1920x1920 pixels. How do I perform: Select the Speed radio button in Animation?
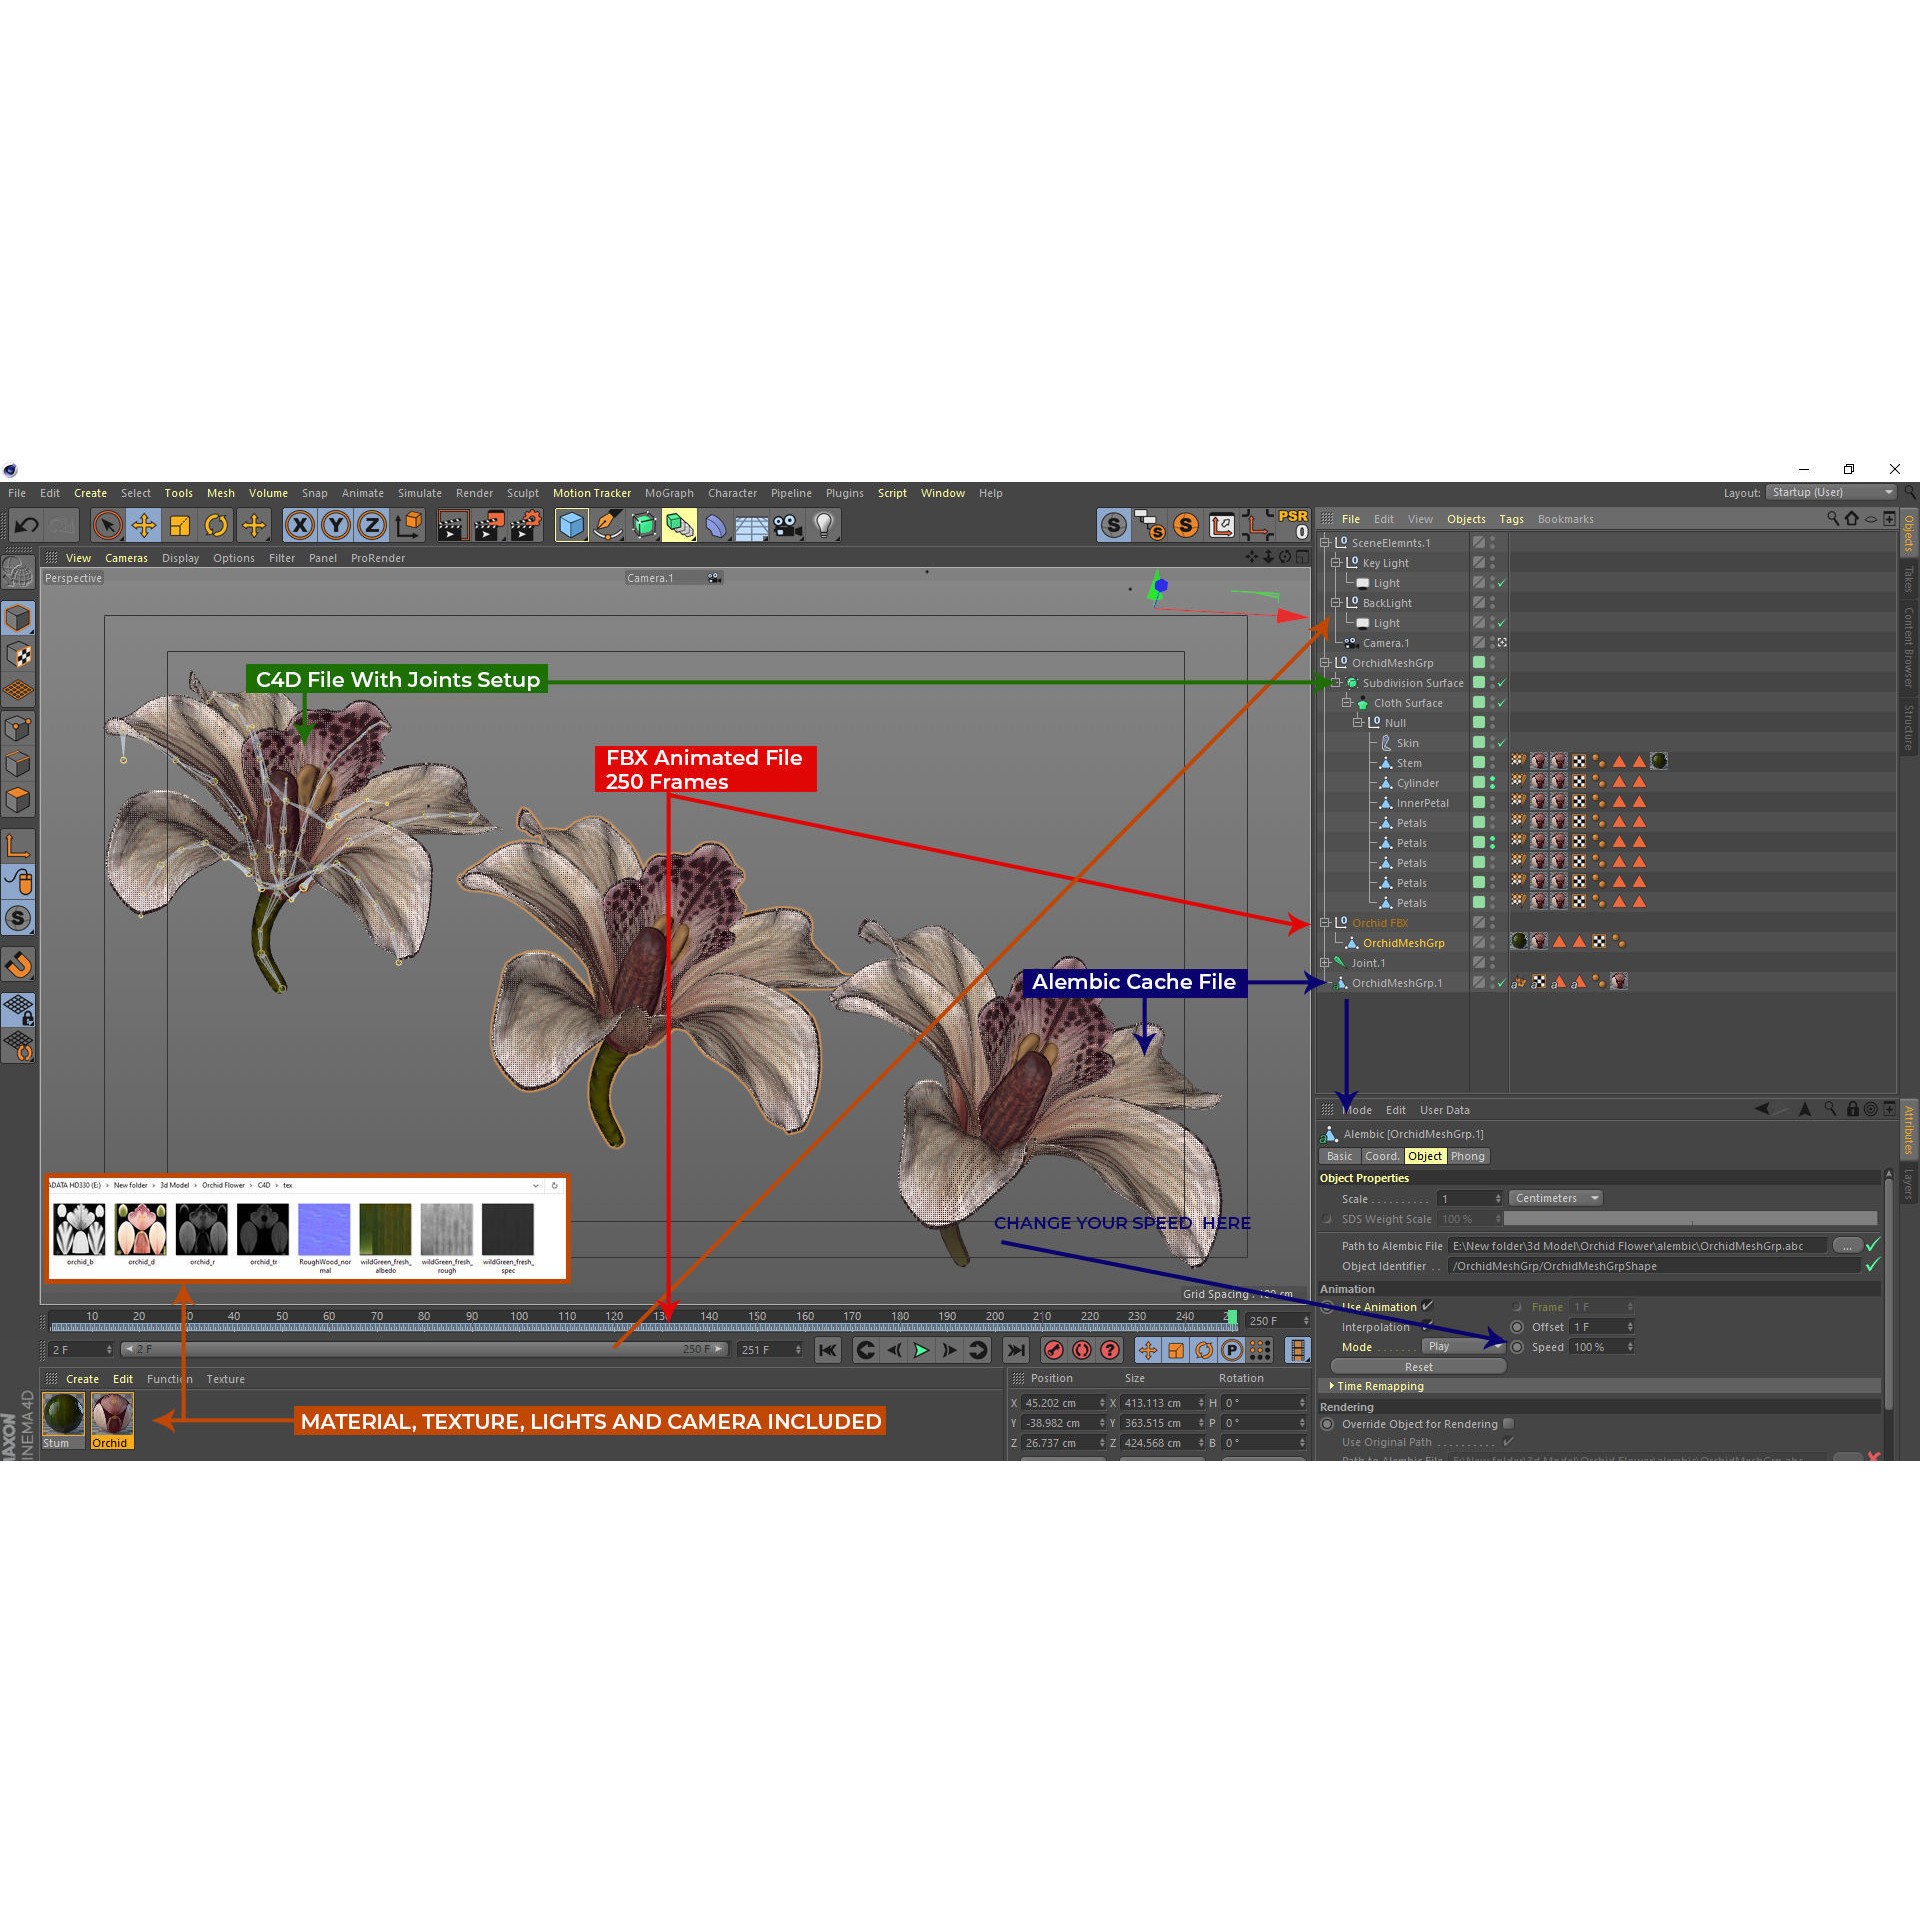click(x=1519, y=1347)
